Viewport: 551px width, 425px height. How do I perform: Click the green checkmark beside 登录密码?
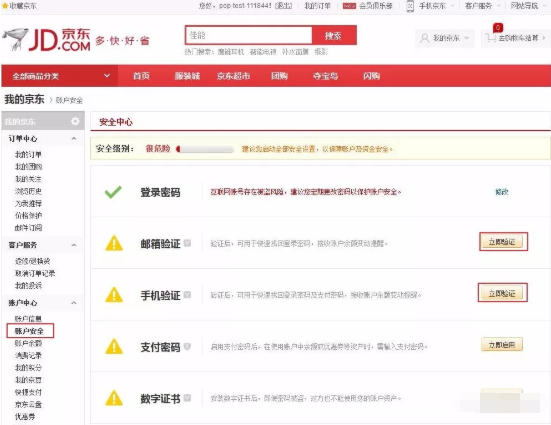pos(113,192)
